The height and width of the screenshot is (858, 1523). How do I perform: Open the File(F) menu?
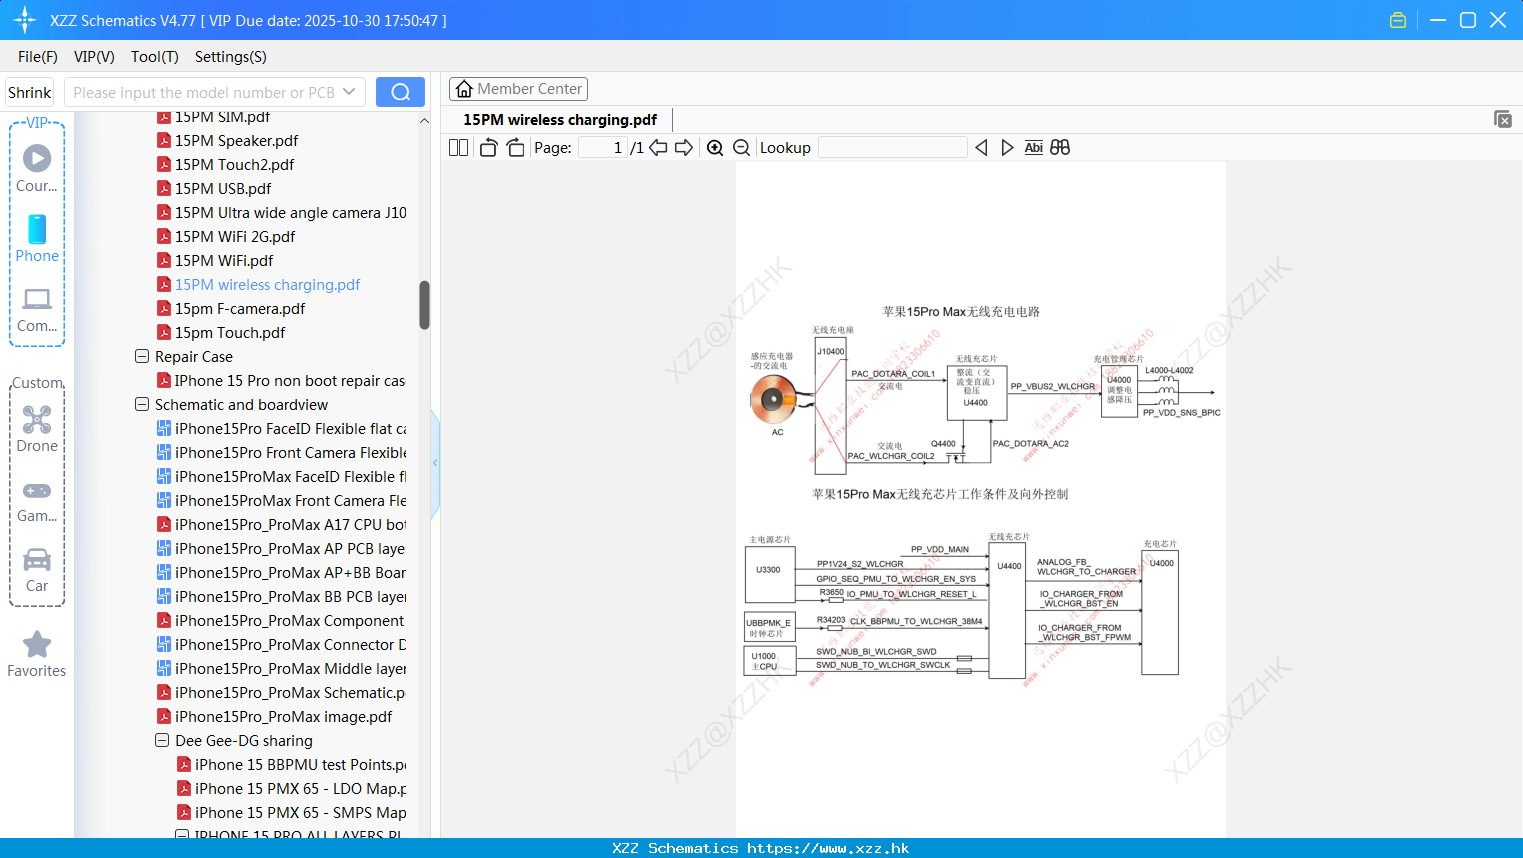[38, 57]
